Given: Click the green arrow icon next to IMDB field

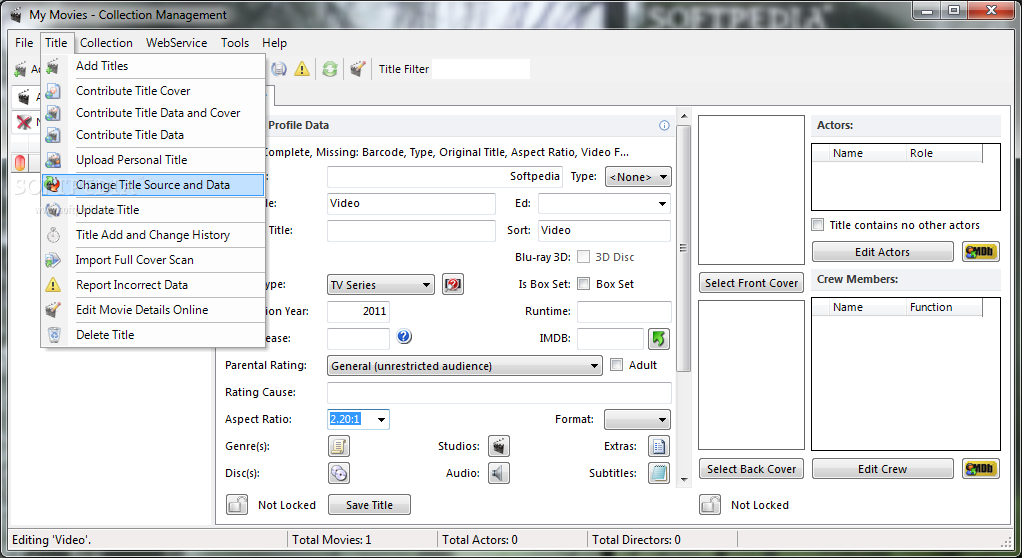Looking at the screenshot, I should (x=658, y=338).
